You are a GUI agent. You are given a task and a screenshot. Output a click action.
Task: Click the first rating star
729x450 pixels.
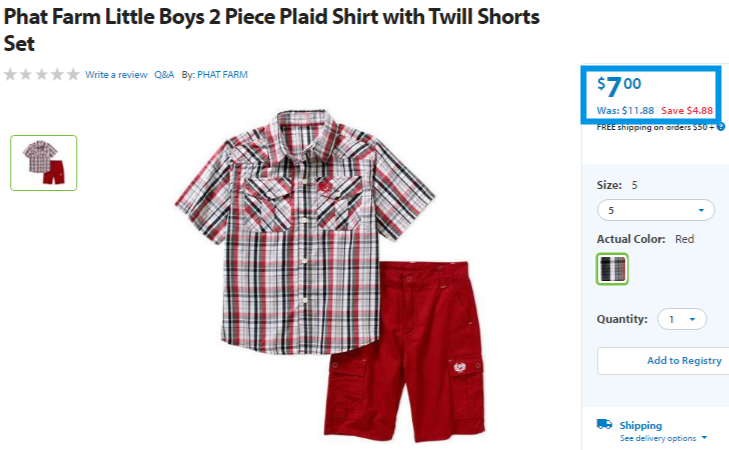coord(10,74)
